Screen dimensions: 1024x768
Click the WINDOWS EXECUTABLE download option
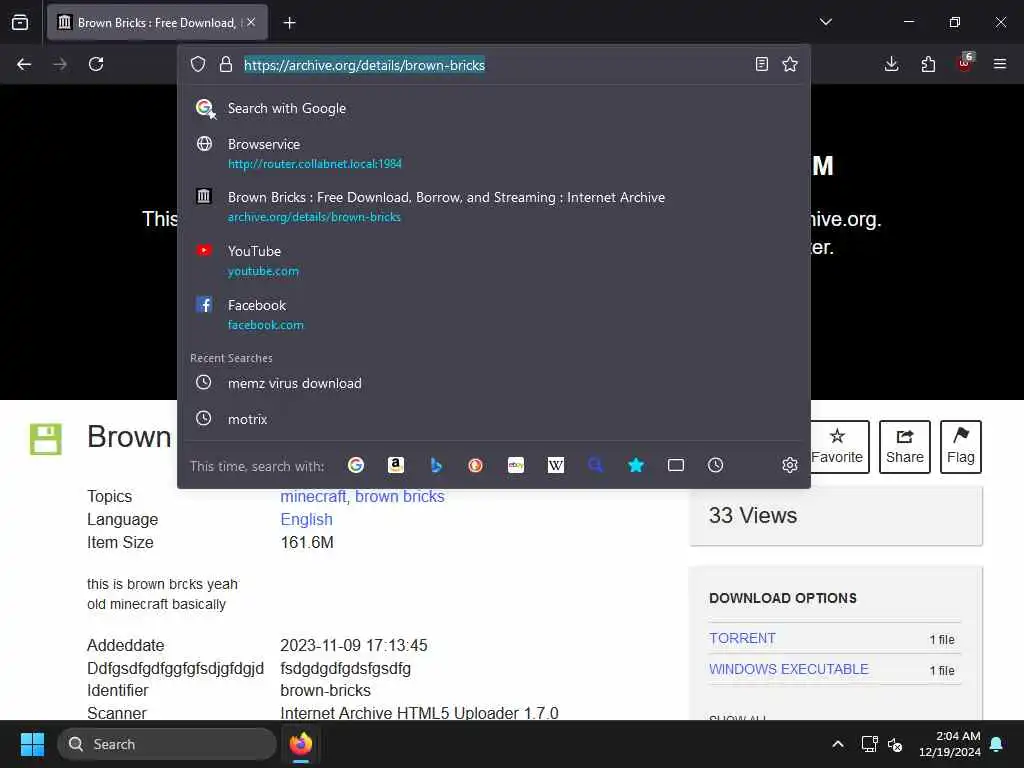click(x=789, y=669)
